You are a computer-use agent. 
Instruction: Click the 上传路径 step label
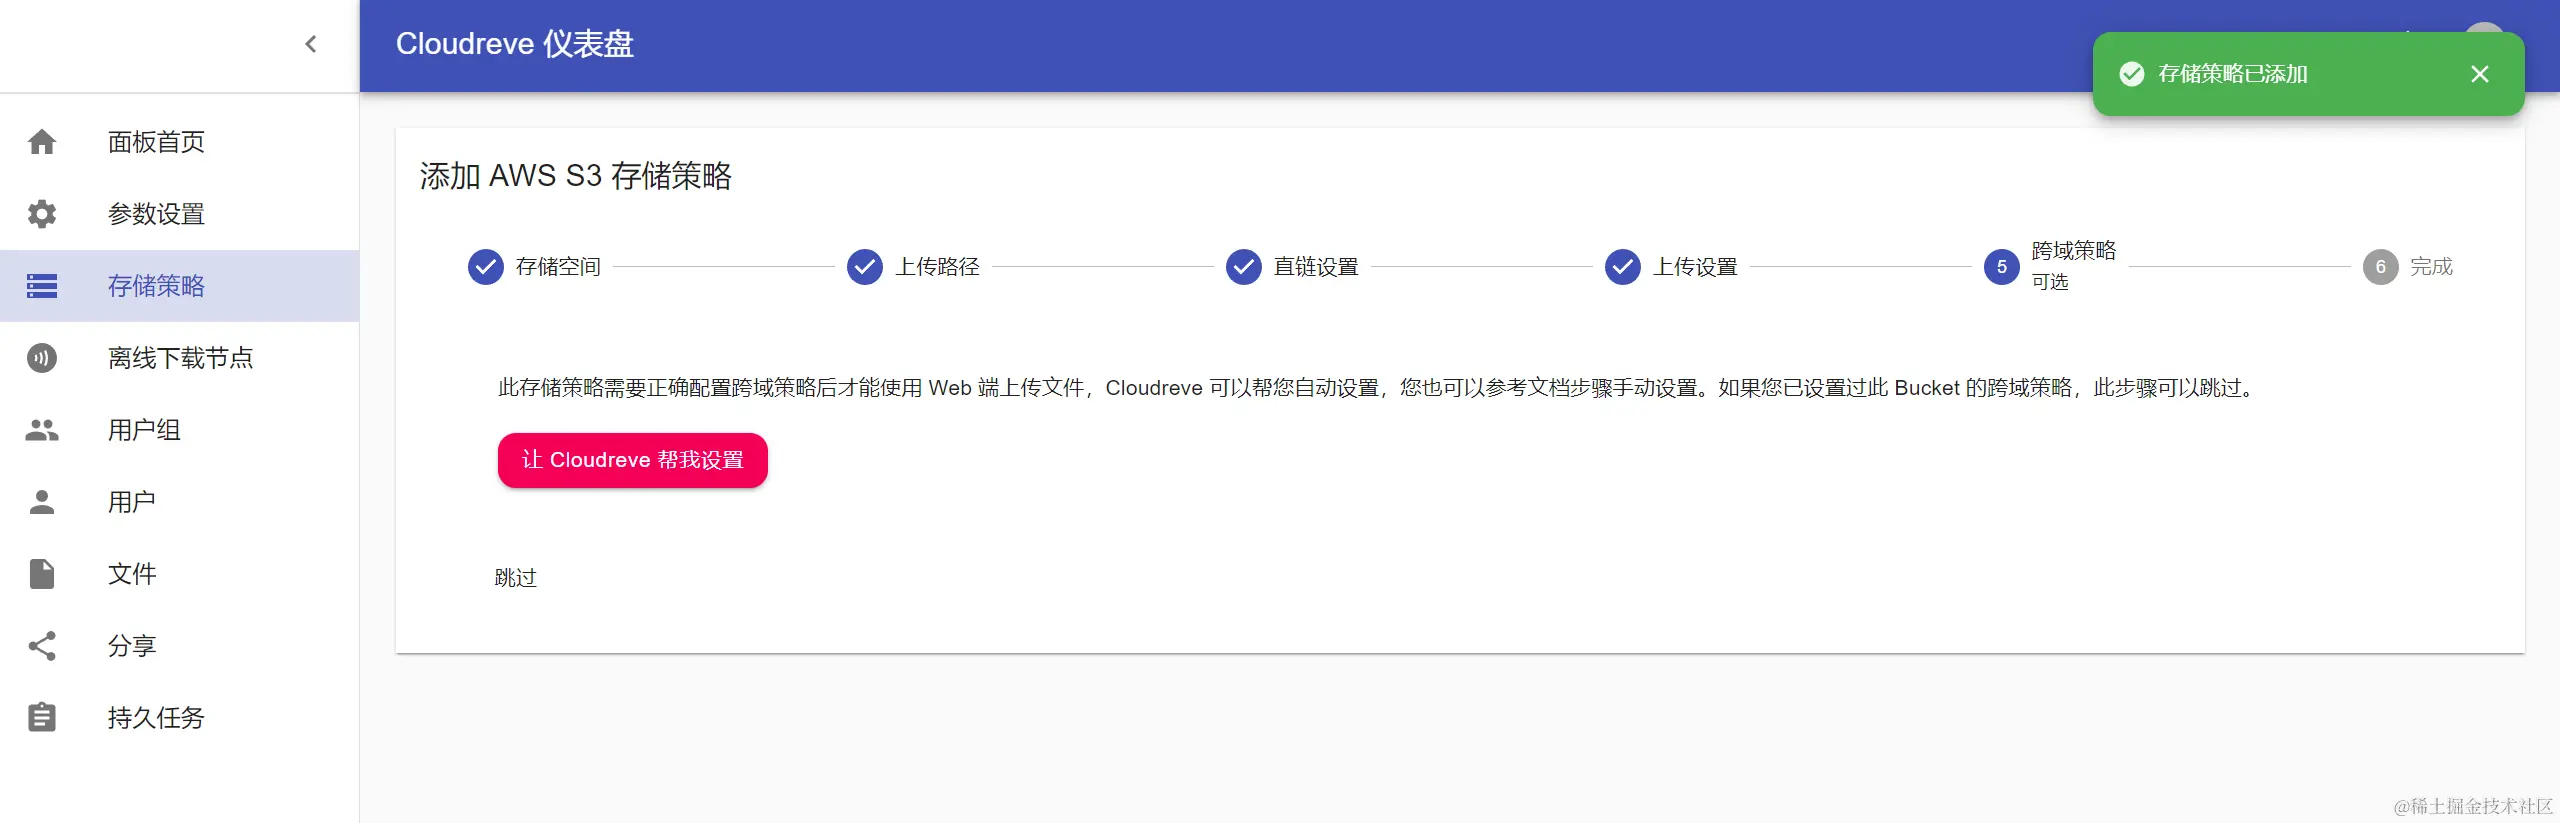tap(937, 267)
